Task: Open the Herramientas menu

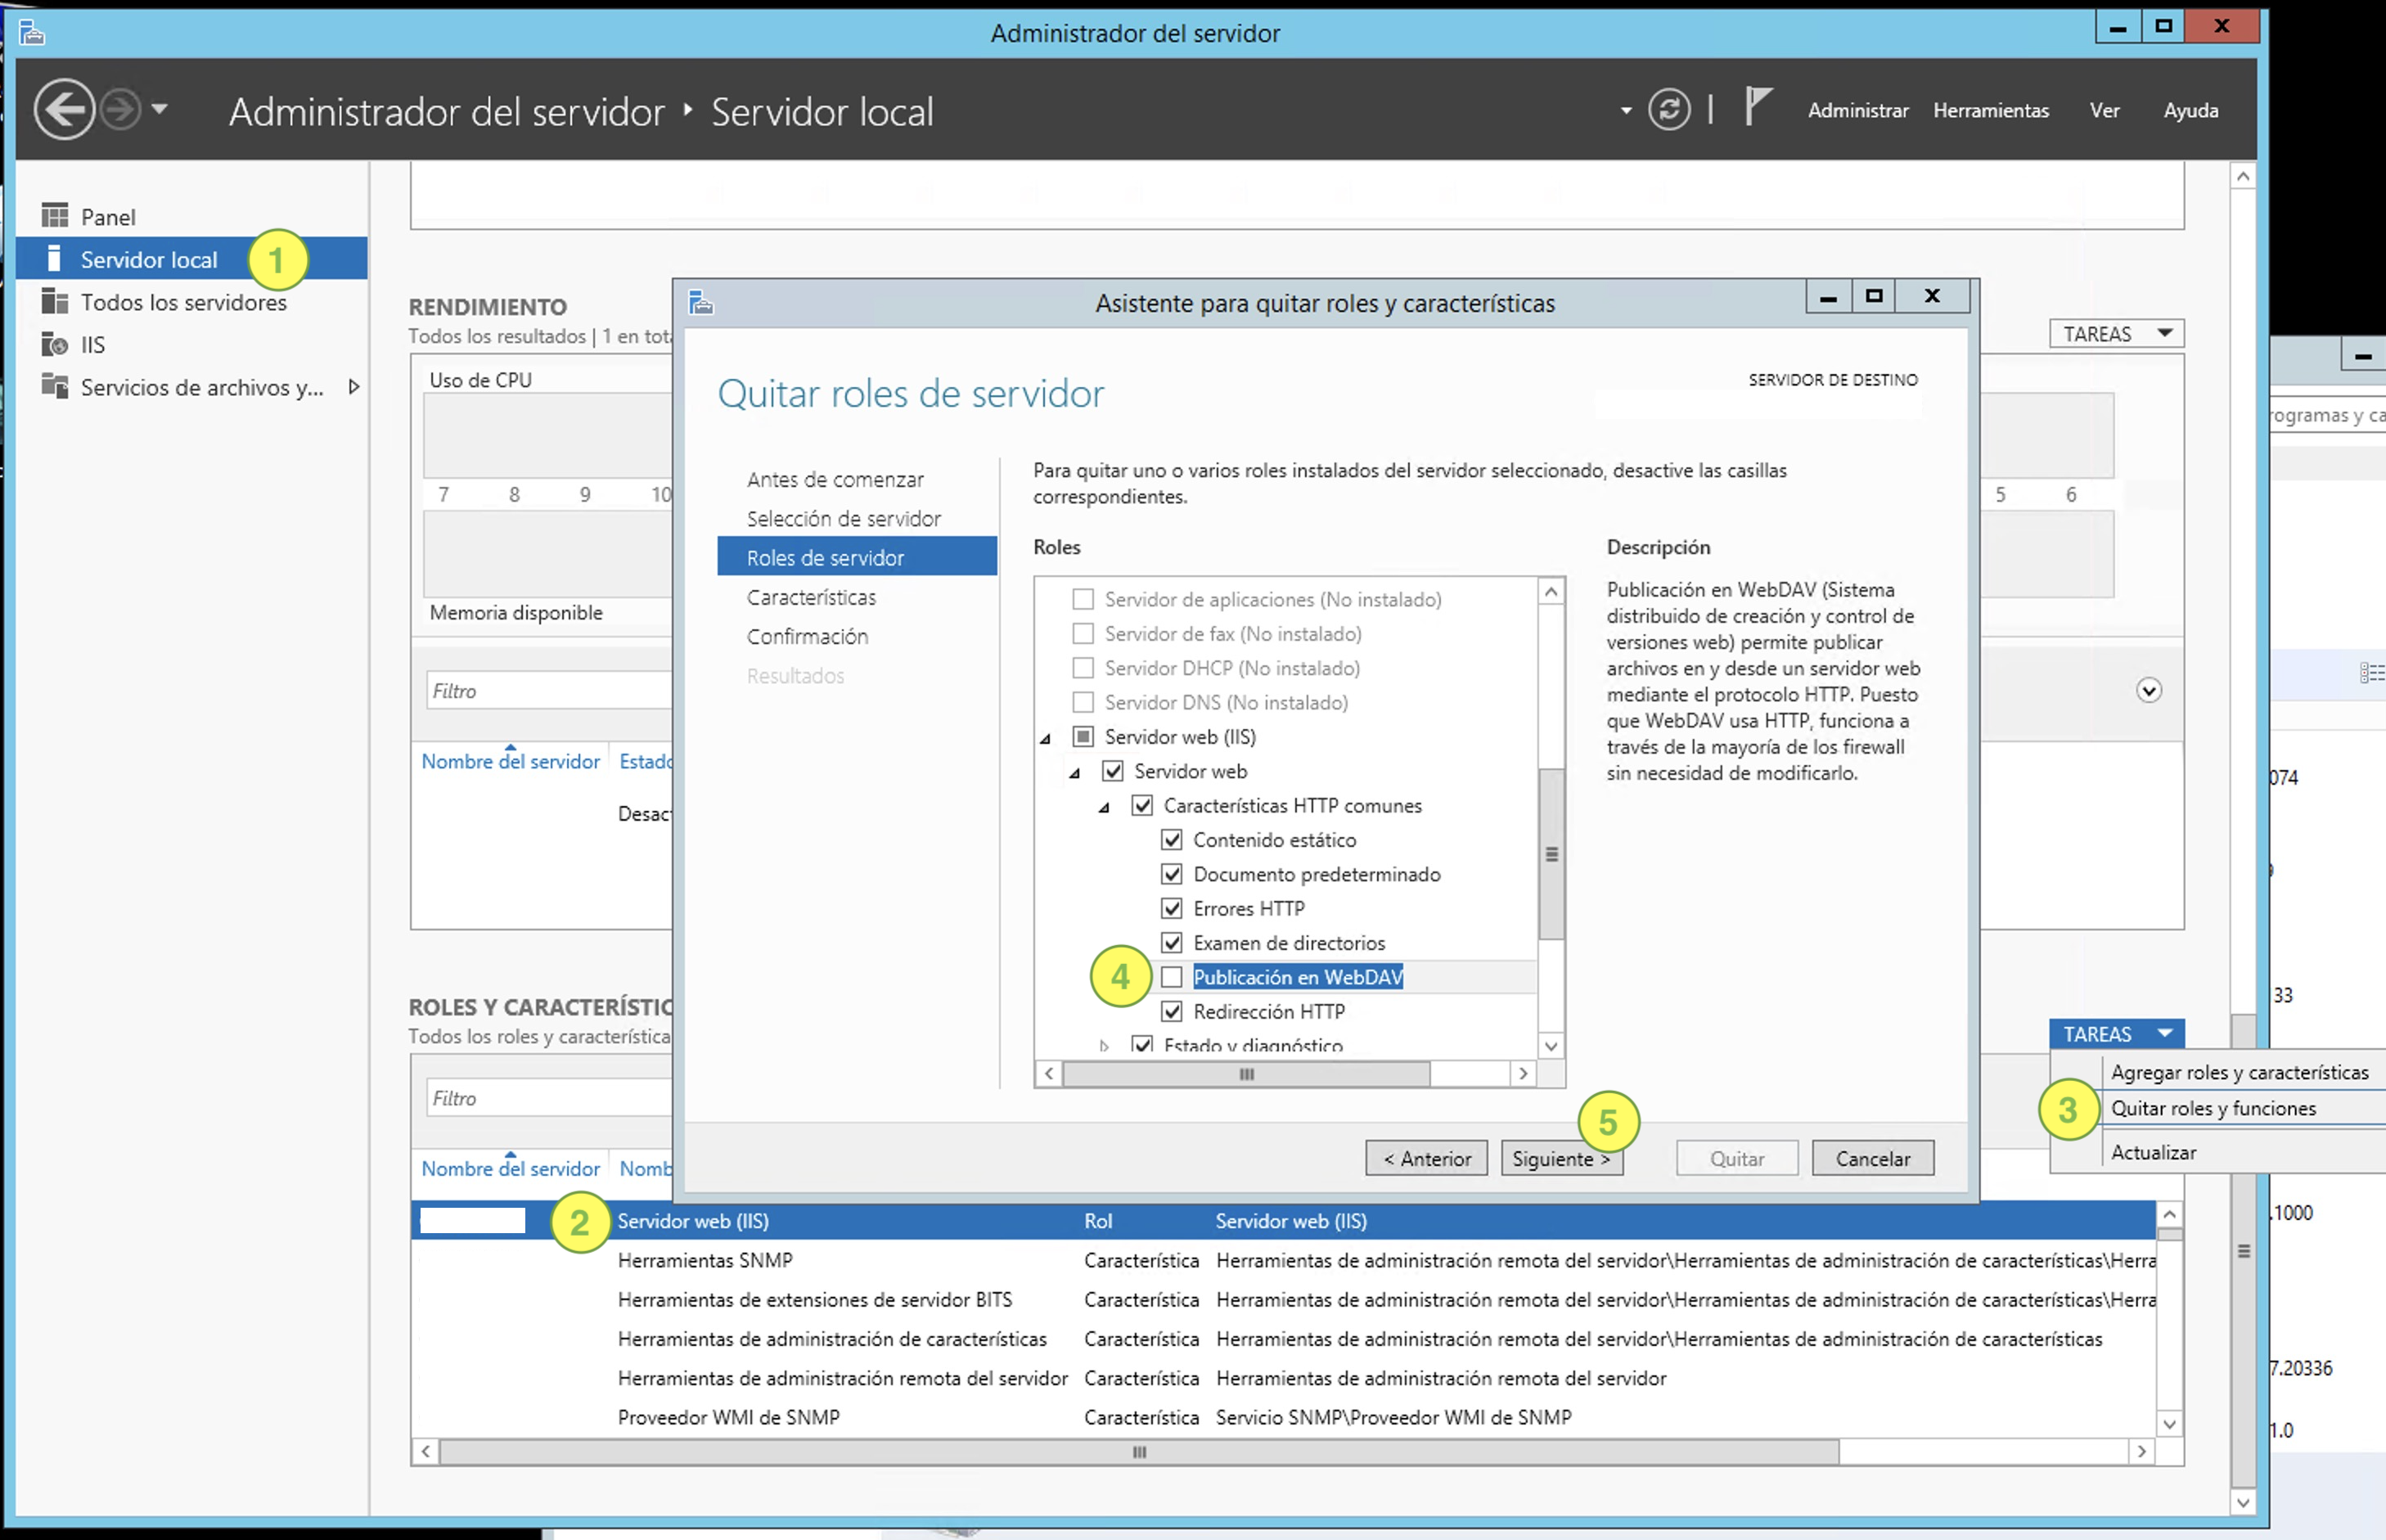Action: pos(1991,110)
